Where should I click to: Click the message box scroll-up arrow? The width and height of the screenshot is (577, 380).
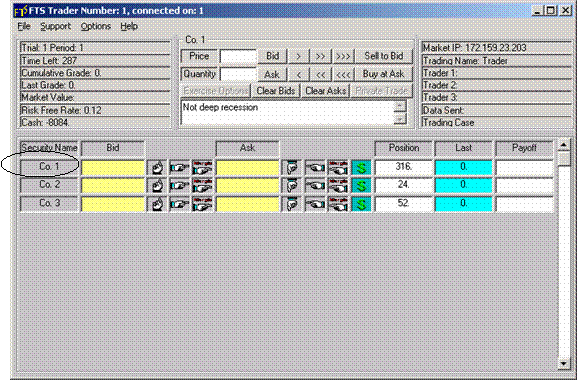[x=400, y=106]
